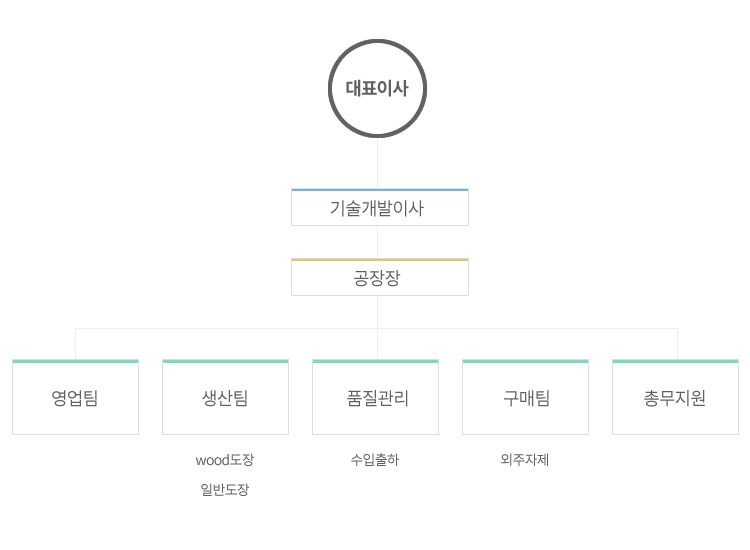Click green top bar of 생산팀 box
The height and width of the screenshot is (550, 750).
click(x=225, y=361)
